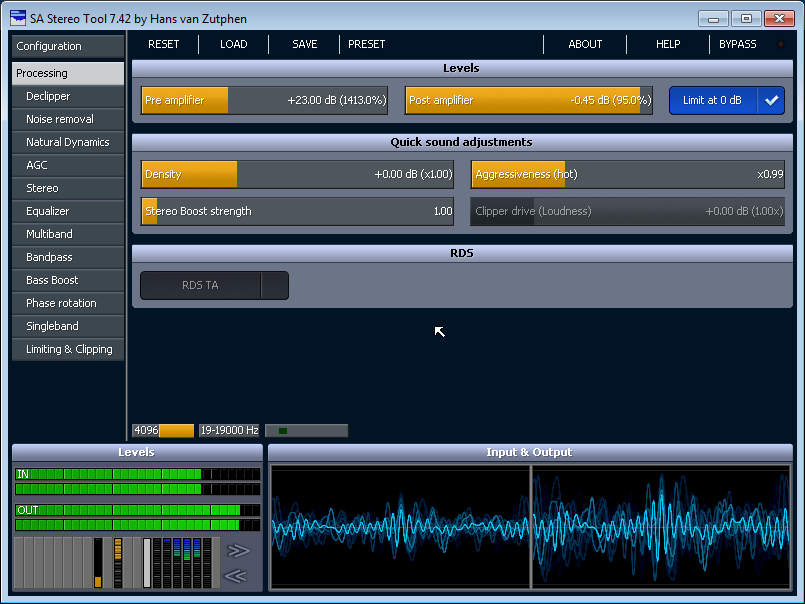Click the OUT level meter
Viewport: 805px width, 604px height.
coord(138,517)
